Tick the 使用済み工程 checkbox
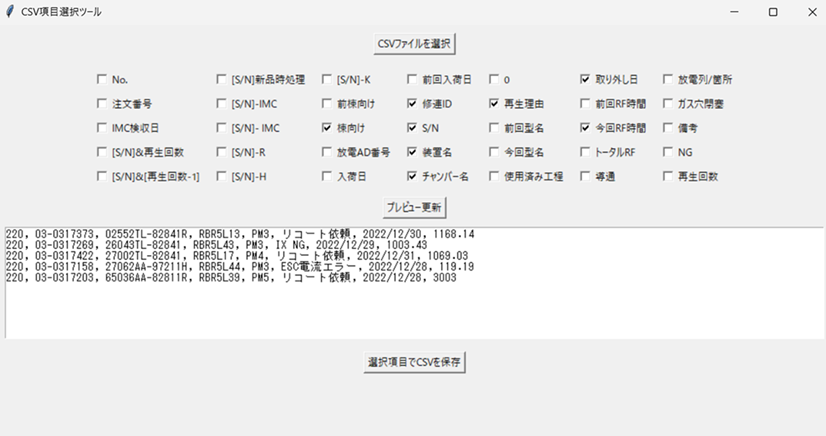Viewport: 826px width, 436px height. click(494, 177)
